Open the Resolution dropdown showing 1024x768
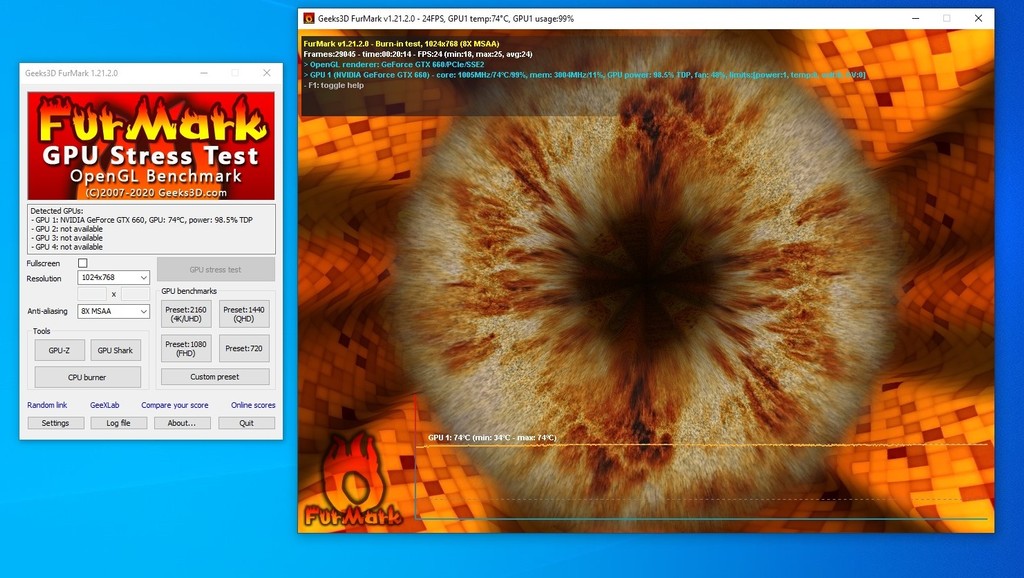 [x=114, y=278]
